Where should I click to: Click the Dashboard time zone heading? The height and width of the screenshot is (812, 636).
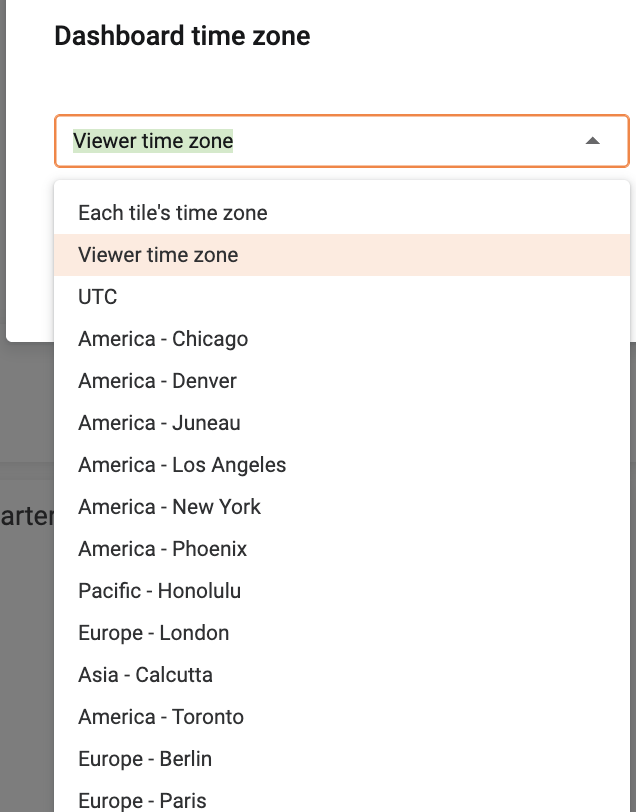(x=182, y=37)
